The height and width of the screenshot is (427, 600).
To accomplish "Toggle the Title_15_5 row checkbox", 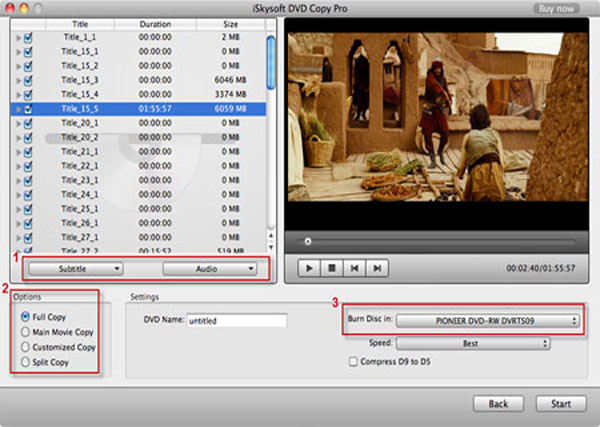I will [28, 109].
